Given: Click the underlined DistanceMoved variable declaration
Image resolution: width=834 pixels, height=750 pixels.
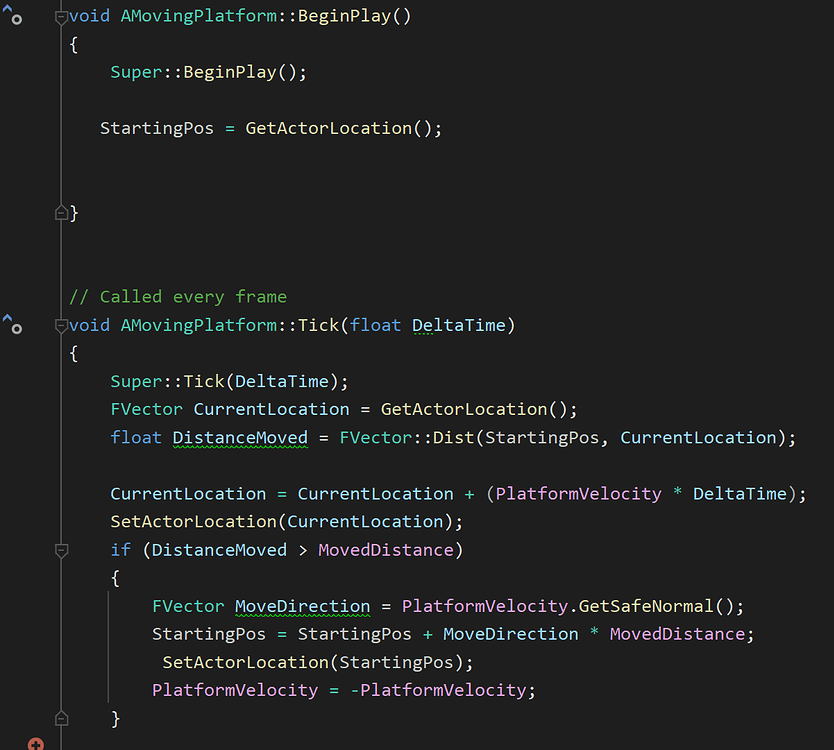Looking at the screenshot, I should pyautogui.click(x=240, y=438).
